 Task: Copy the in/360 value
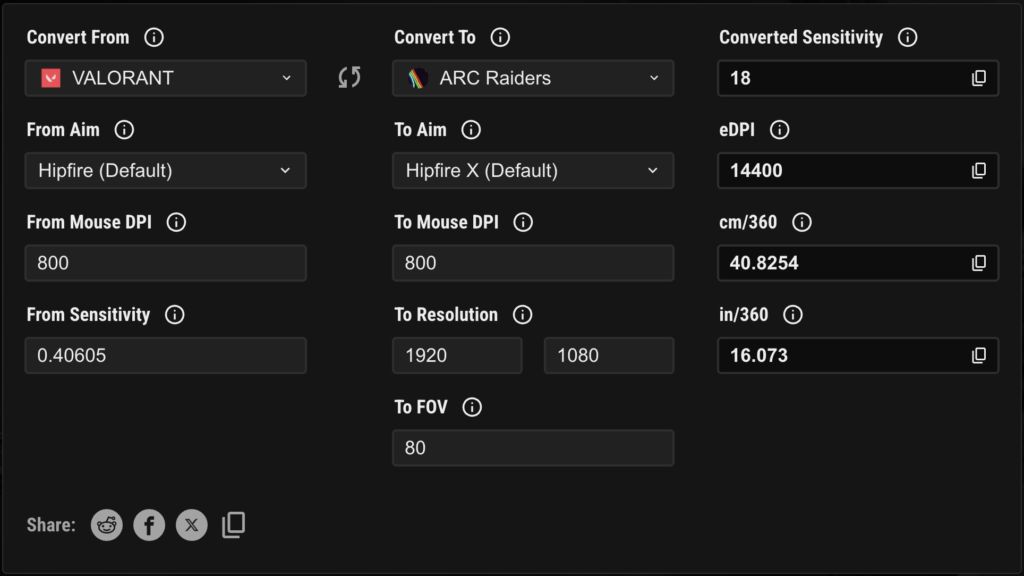[x=979, y=355]
